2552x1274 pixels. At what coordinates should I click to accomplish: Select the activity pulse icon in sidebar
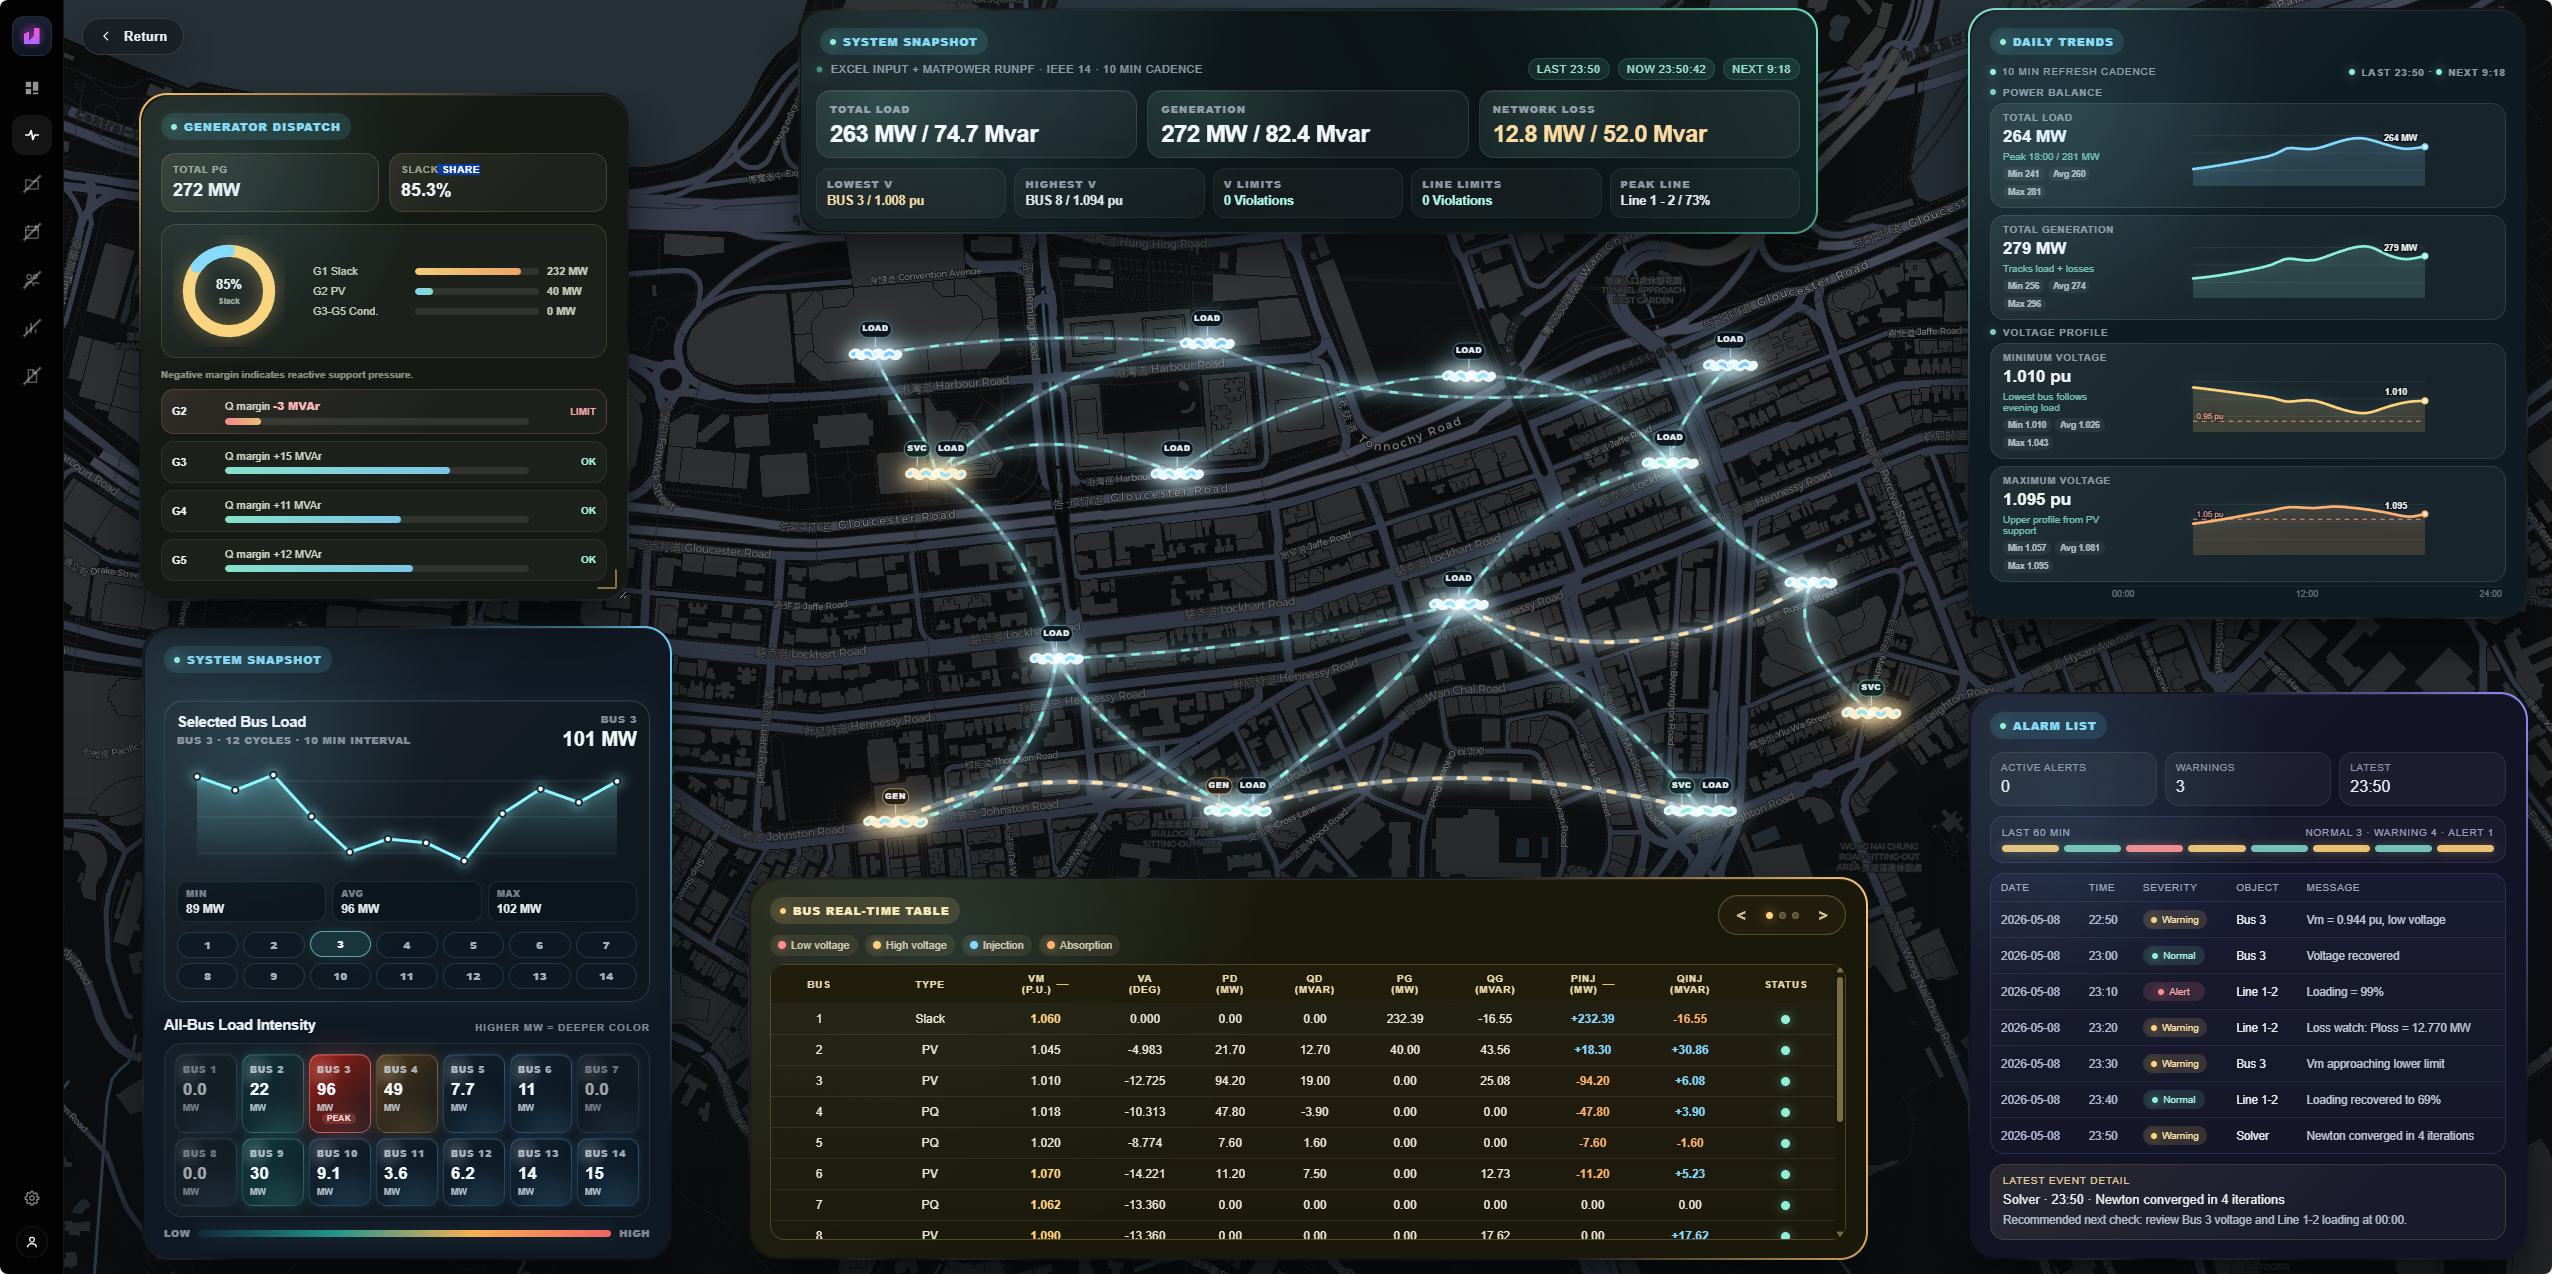click(32, 135)
